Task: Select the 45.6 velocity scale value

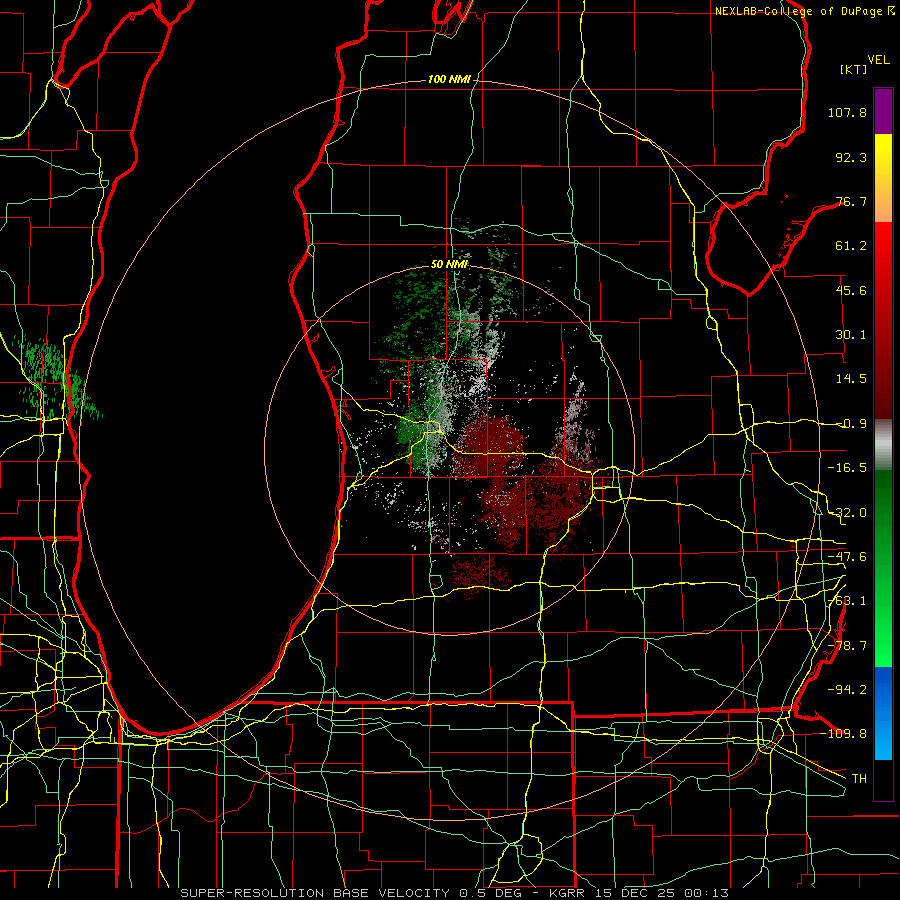Action: pyautogui.click(x=851, y=290)
